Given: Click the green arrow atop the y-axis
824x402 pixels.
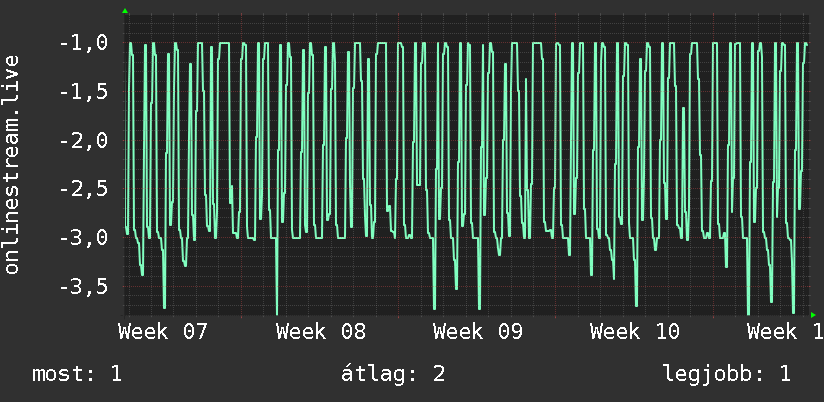Looking at the screenshot, I should pyautogui.click(x=125, y=11).
